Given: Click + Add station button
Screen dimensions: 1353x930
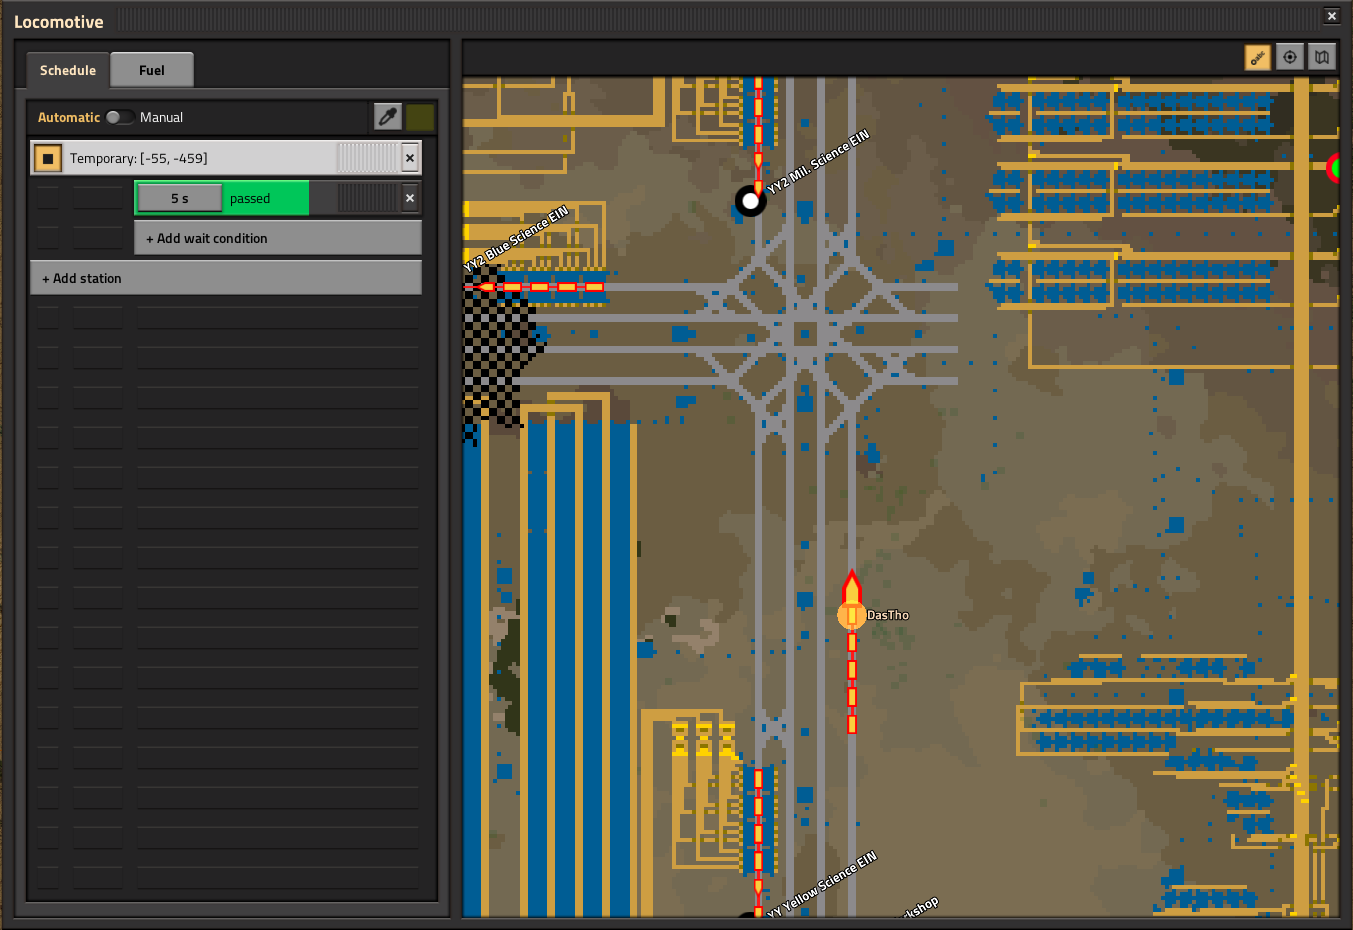Looking at the screenshot, I should pos(226,278).
